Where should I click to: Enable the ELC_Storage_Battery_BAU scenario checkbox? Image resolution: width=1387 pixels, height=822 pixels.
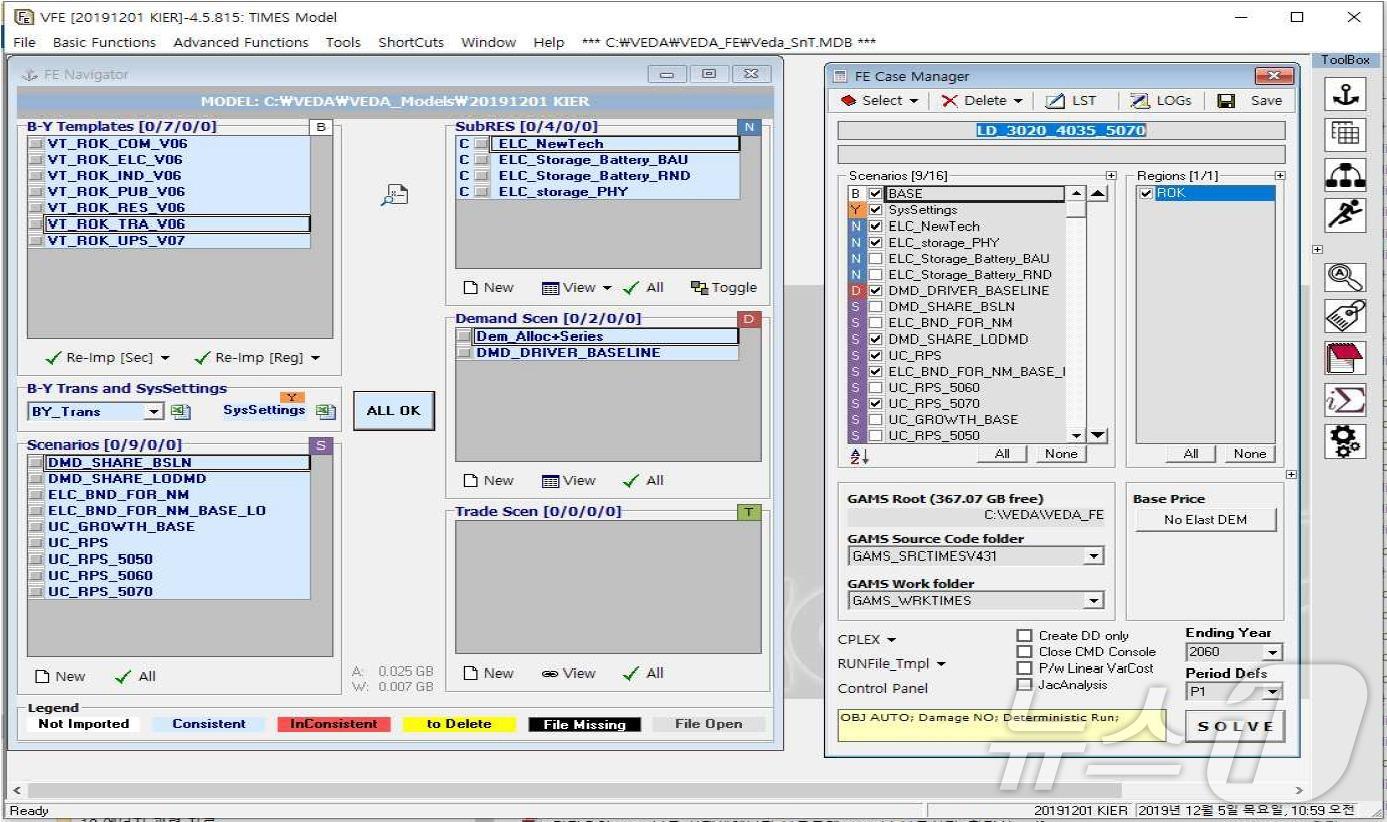(876, 259)
